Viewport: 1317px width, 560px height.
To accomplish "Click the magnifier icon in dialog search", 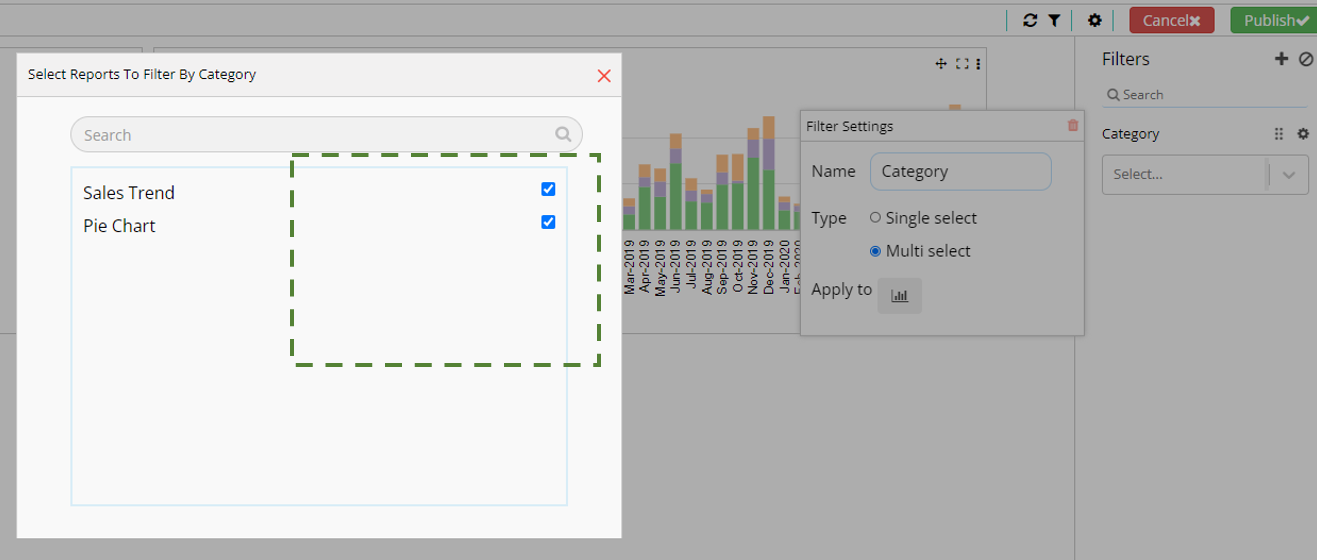I will coord(564,134).
